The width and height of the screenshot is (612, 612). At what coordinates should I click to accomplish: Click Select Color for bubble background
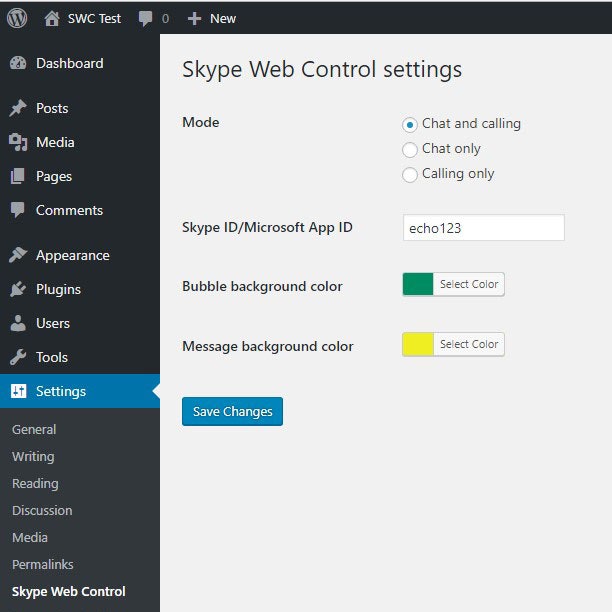tap(469, 284)
